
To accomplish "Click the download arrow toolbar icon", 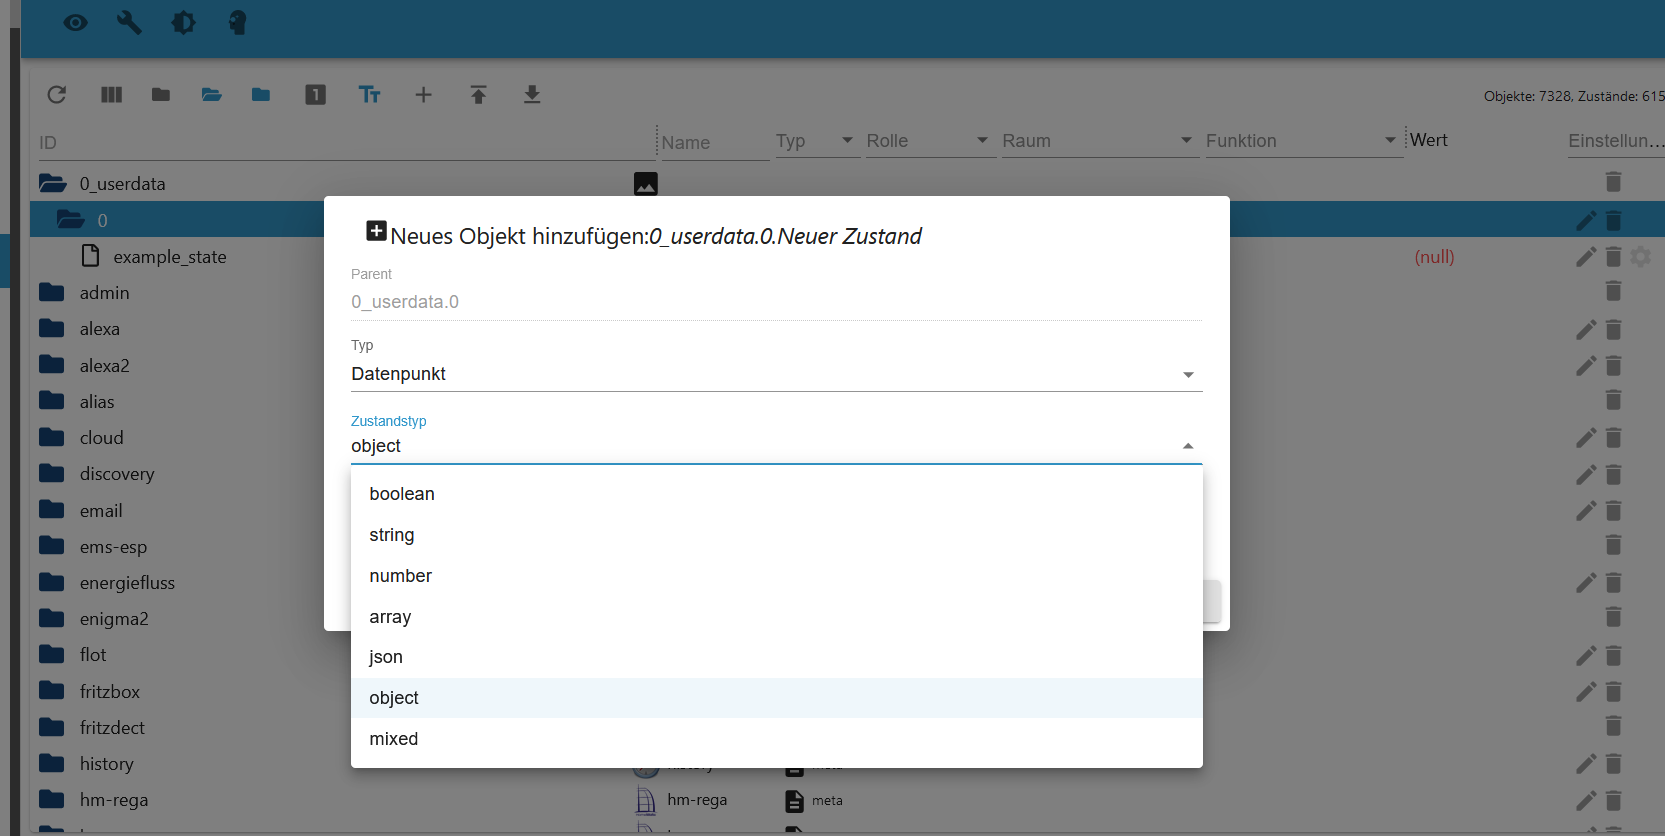I will click(x=532, y=94).
